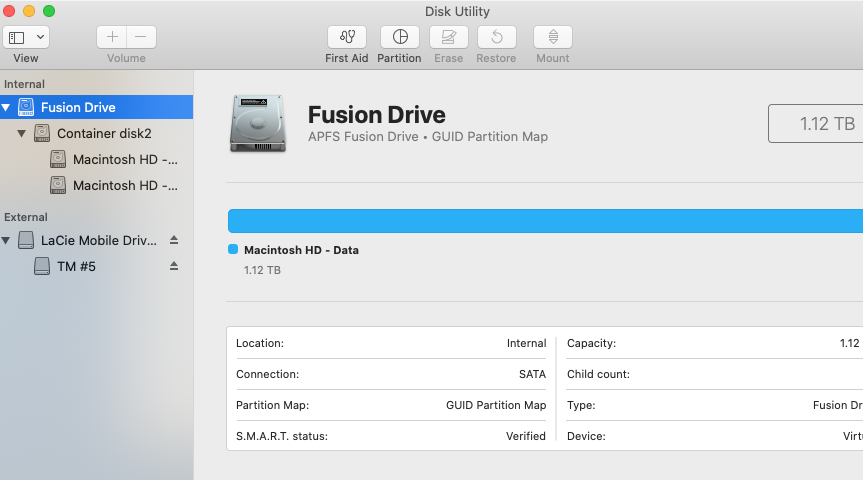Screen dimensions: 863x480
Task: Click the LaCie external drive icon
Action: tap(26, 240)
